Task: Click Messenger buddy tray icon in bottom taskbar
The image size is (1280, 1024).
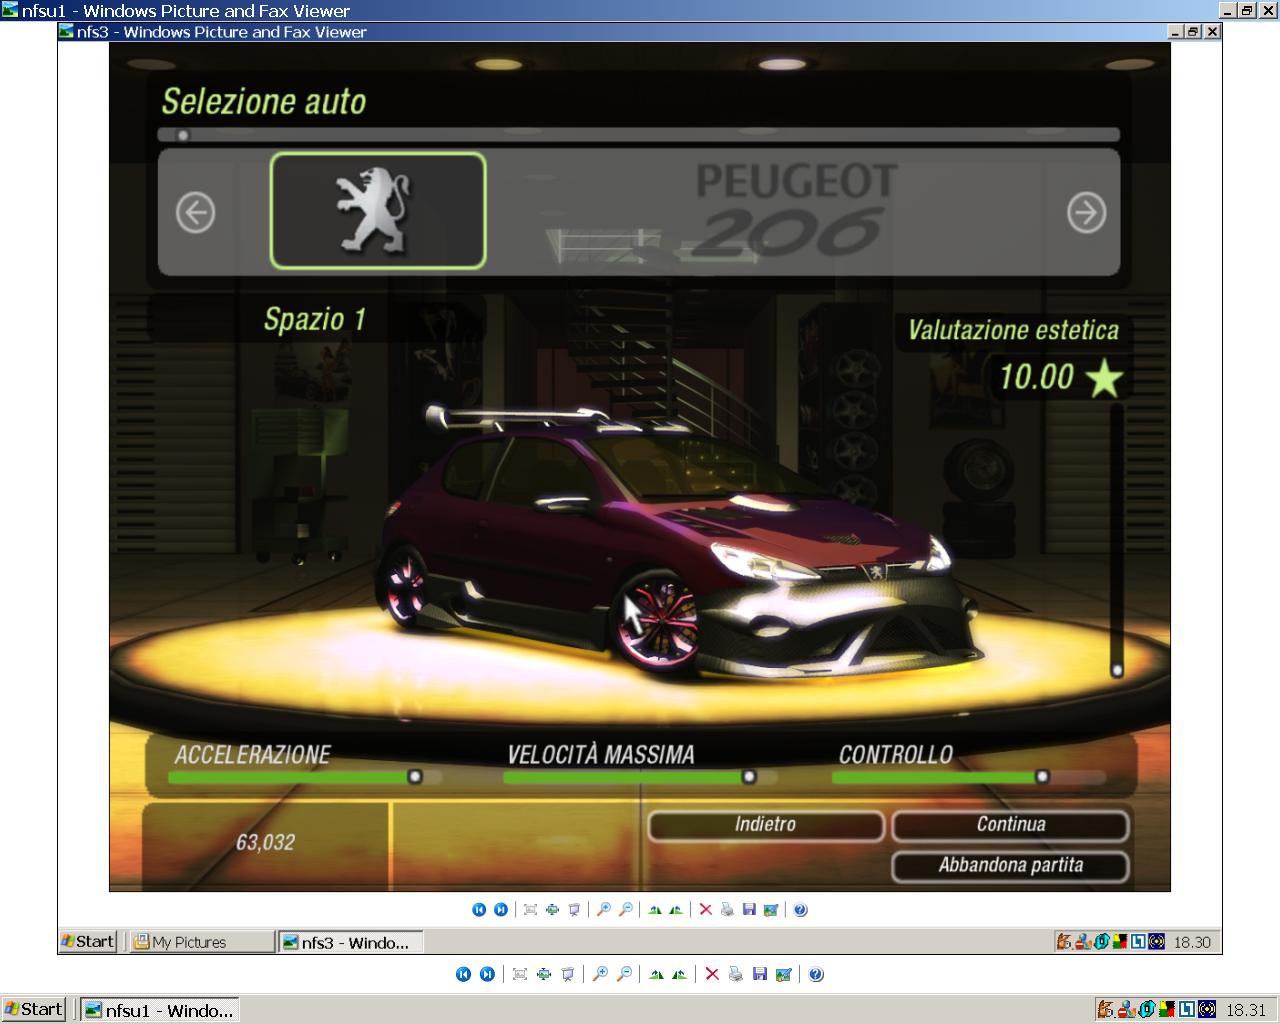Action: (1126, 1009)
